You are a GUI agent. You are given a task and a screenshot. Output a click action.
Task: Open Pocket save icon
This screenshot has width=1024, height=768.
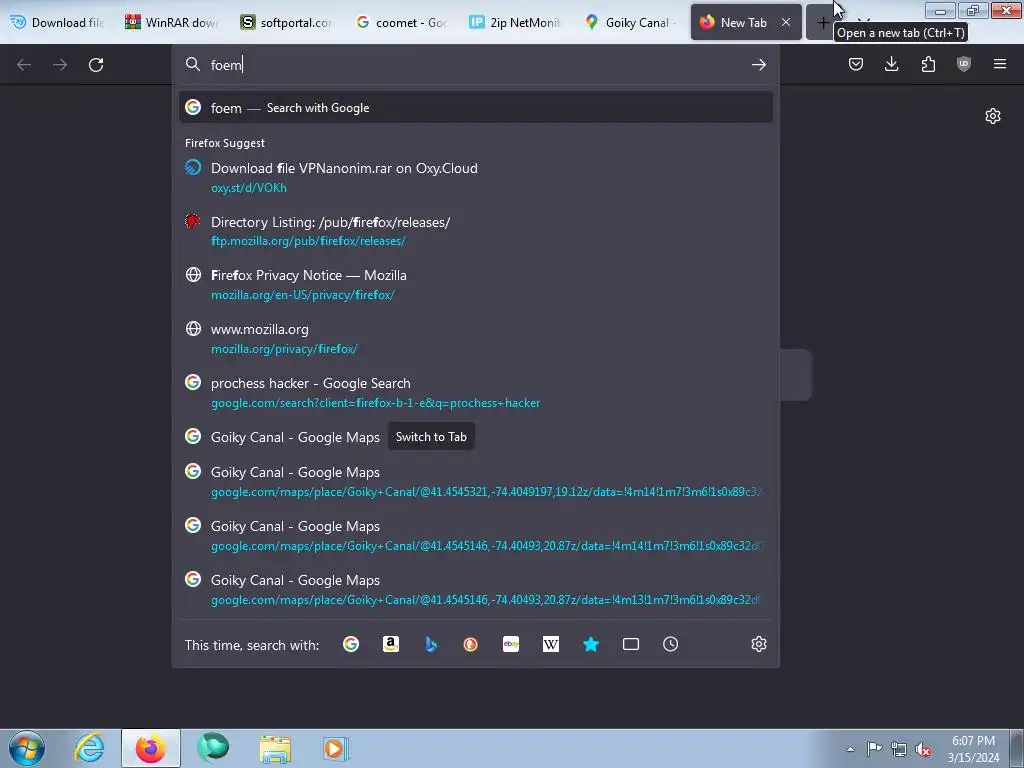pos(856,64)
